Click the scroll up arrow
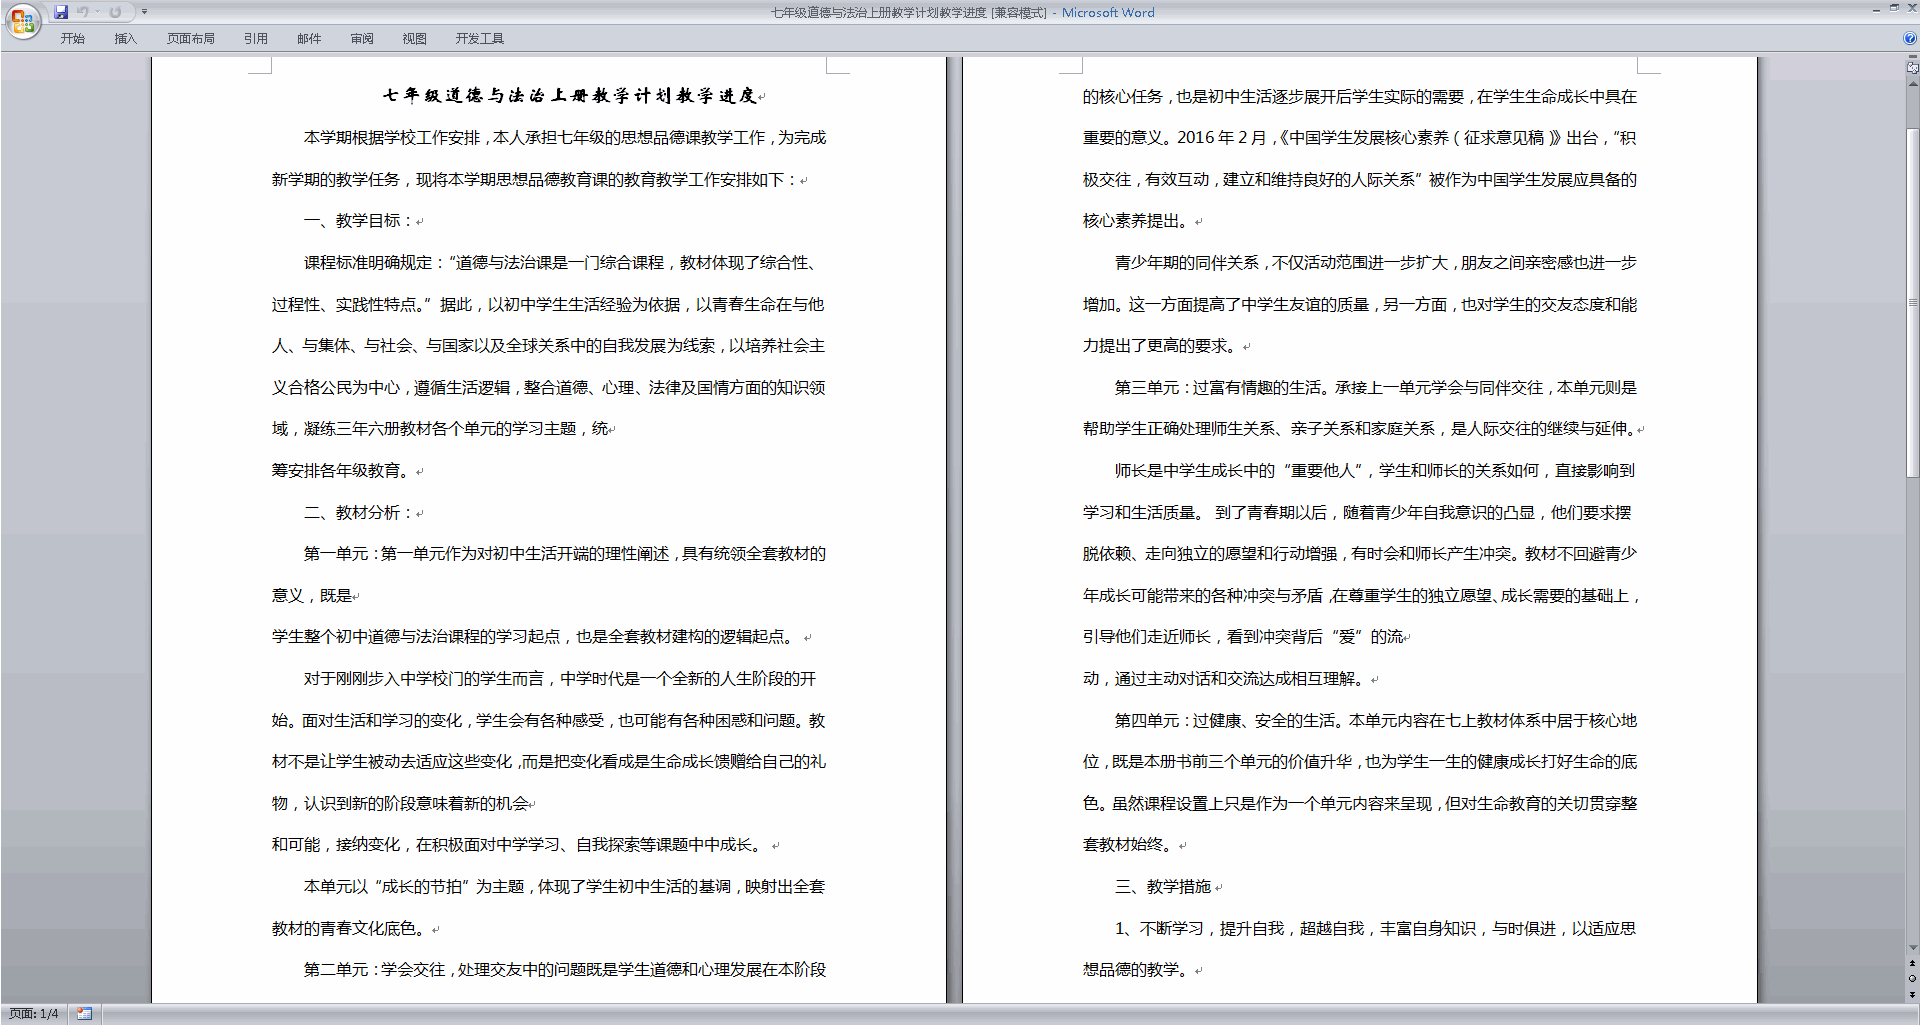Viewport: 1920px width, 1025px height. [1913, 84]
